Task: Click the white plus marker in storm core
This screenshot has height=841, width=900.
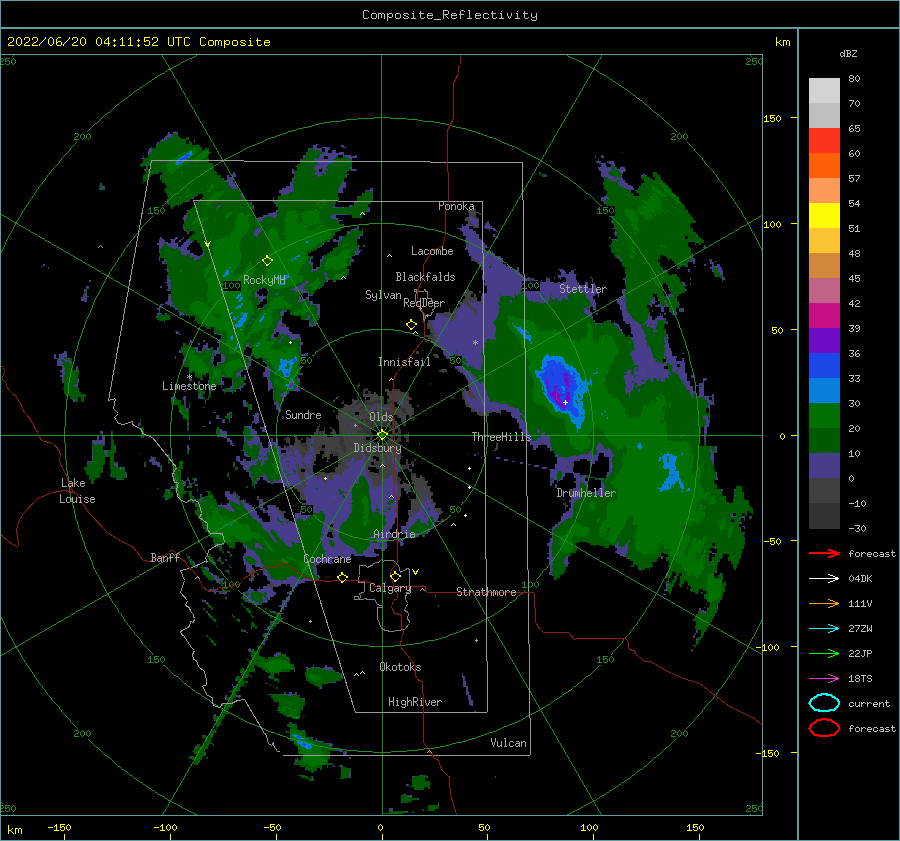Action: (x=565, y=402)
